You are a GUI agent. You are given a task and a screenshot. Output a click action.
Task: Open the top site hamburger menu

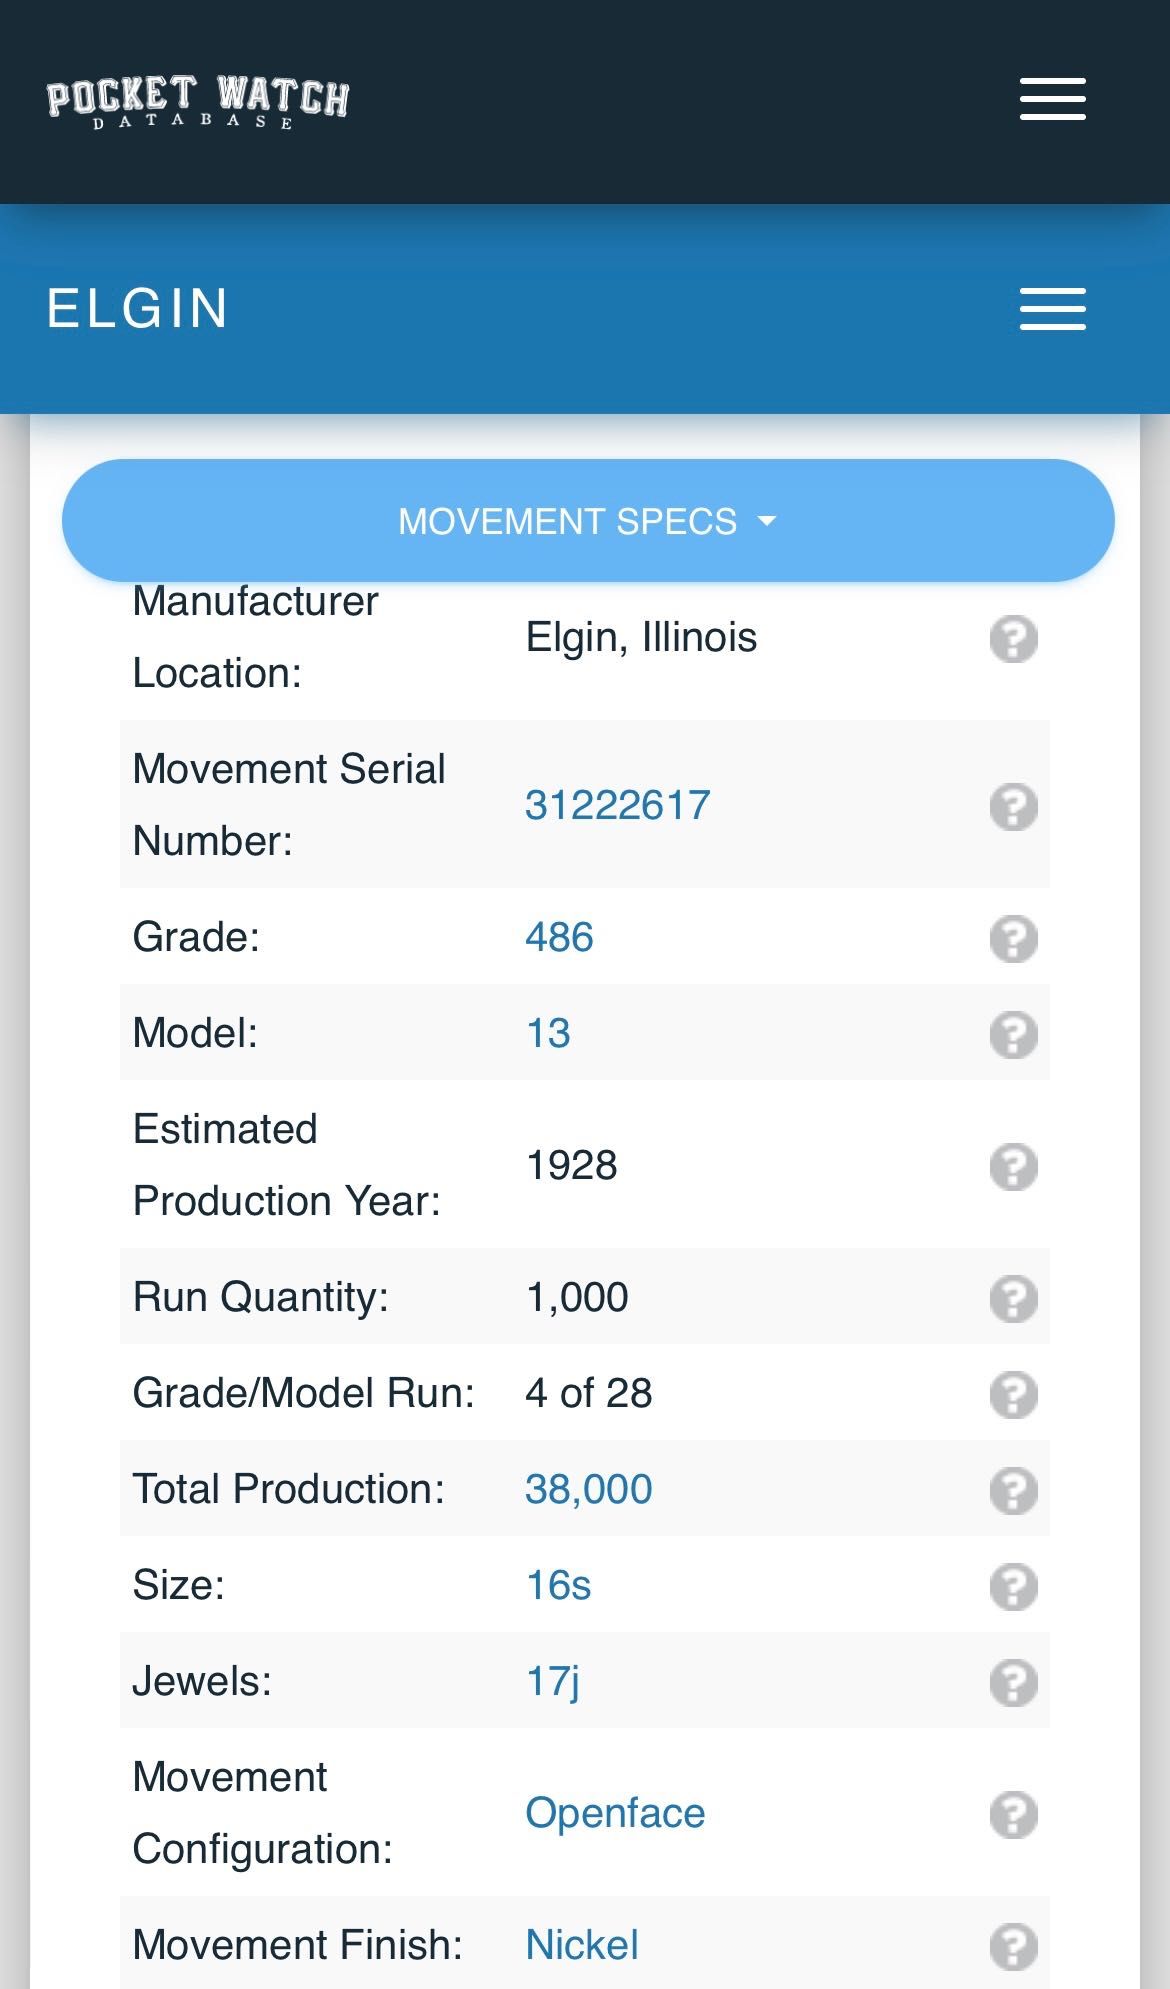pyautogui.click(x=1052, y=99)
